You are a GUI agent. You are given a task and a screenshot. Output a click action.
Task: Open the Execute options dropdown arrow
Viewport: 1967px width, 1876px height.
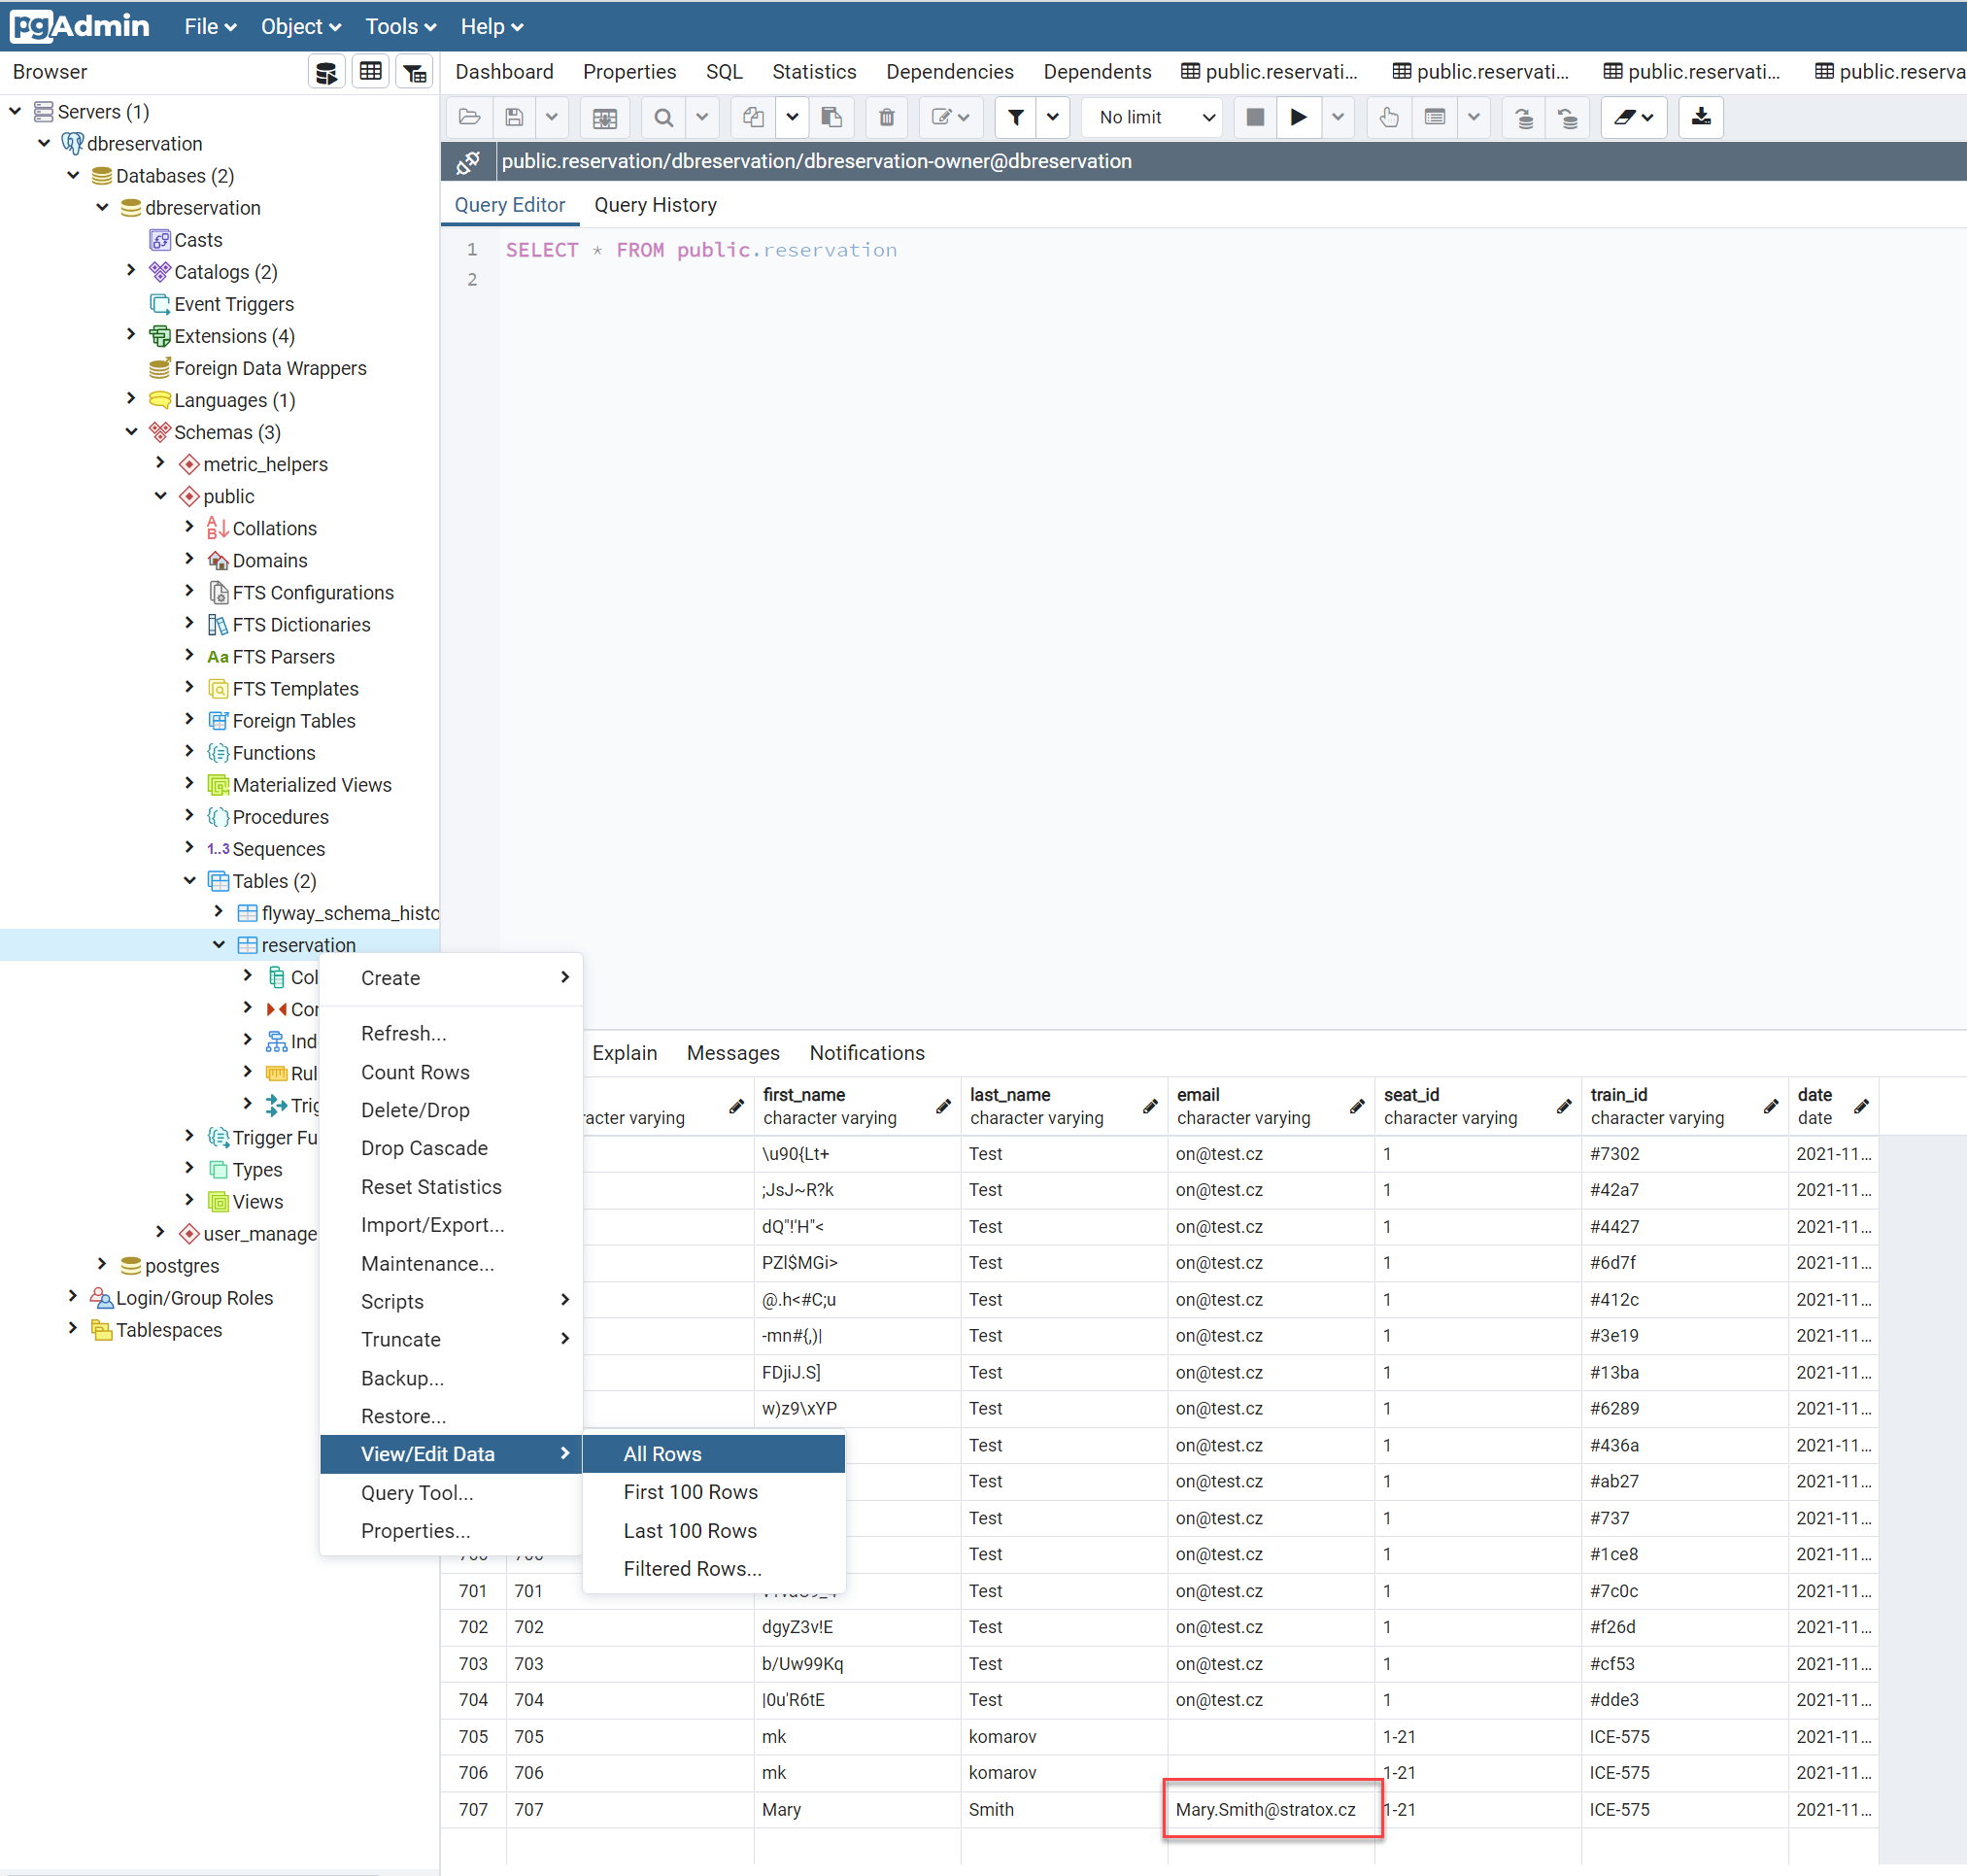[1337, 117]
